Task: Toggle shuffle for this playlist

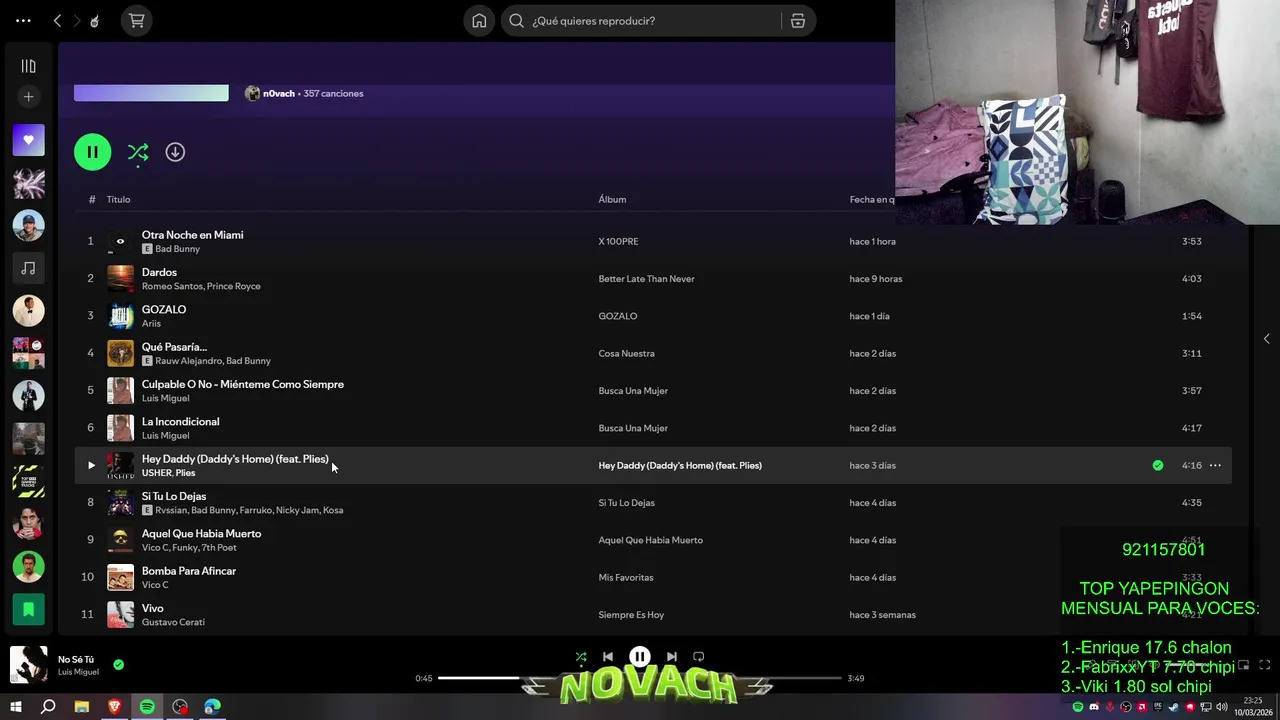Action: 138,152
